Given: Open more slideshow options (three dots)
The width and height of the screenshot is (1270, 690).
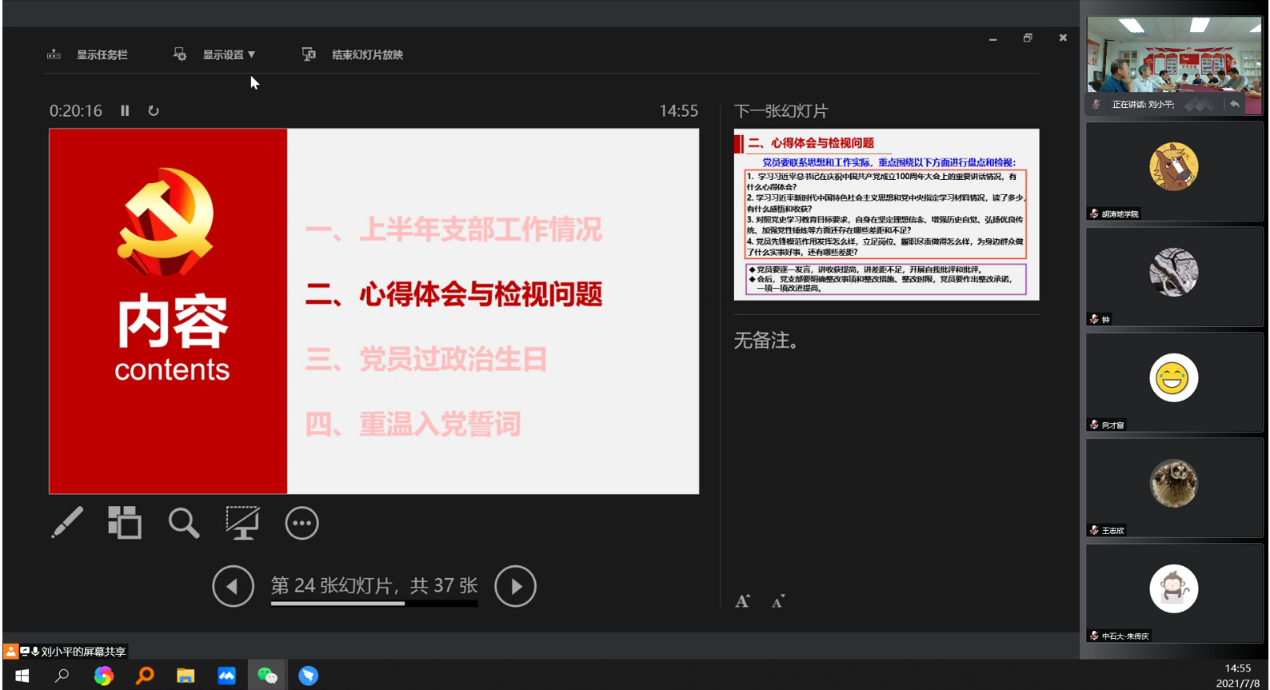Looking at the screenshot, I should (302, 522).
